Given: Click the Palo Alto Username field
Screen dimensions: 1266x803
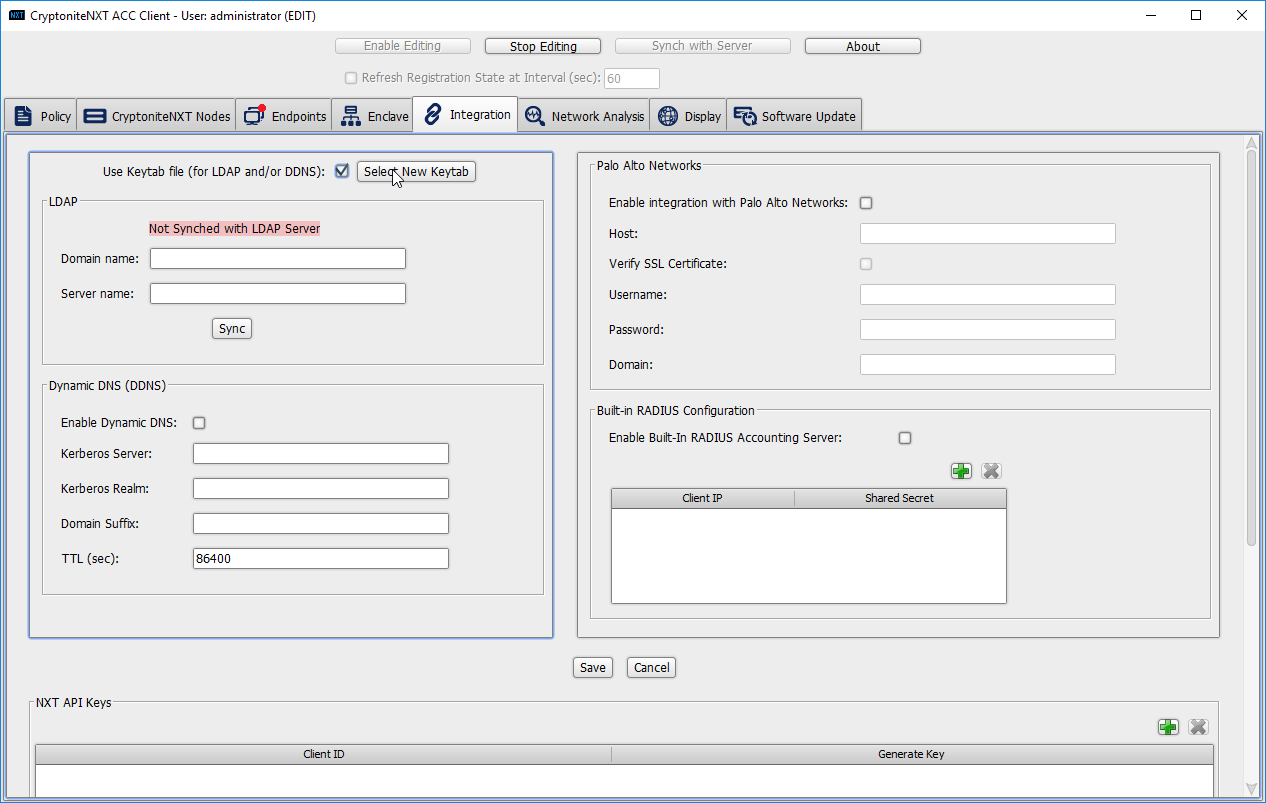Looking at the screenshot, I should [x=988, y=295].
